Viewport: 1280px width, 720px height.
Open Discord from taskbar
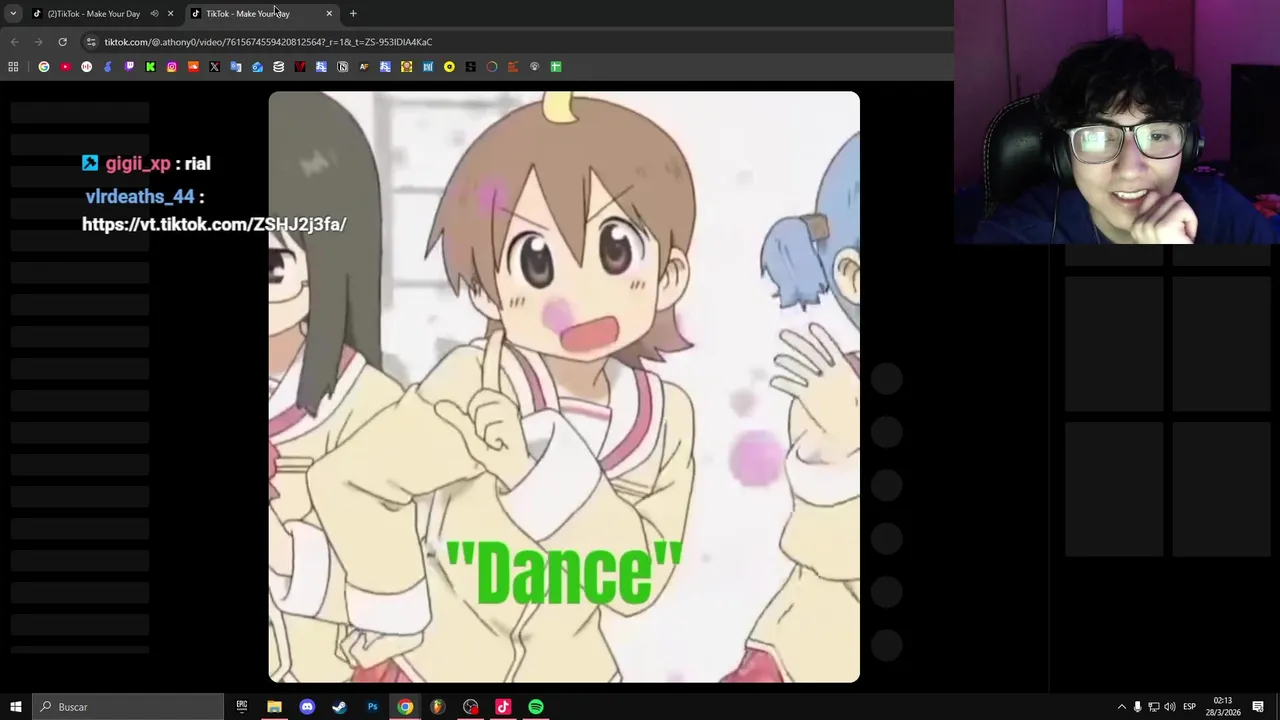click(x=307, y=707)
